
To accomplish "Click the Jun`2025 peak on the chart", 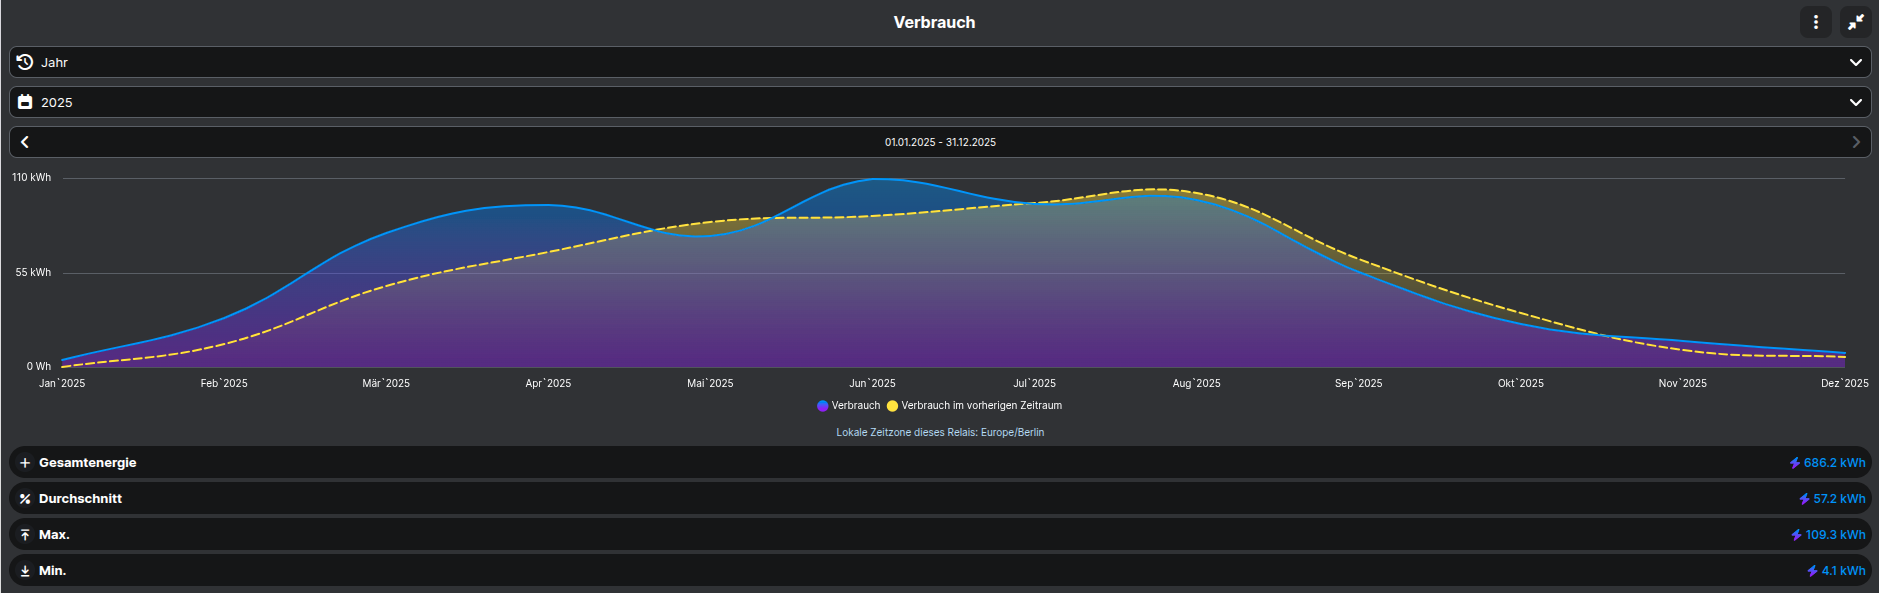I will pyautogui.click(x=878, y=180).
